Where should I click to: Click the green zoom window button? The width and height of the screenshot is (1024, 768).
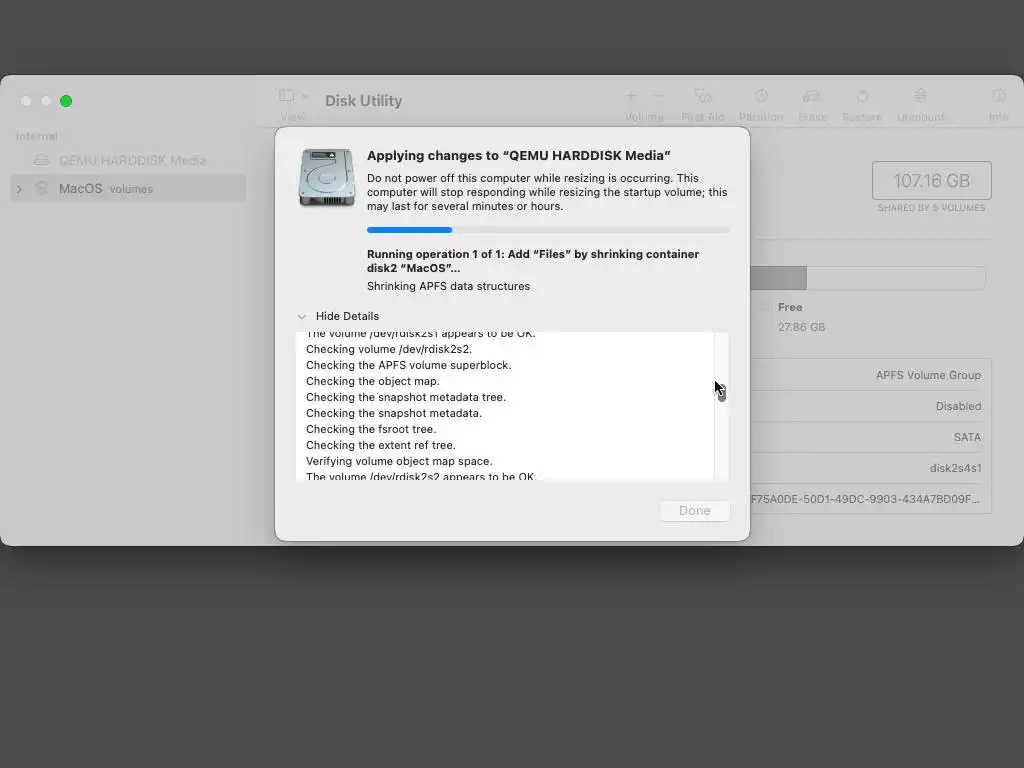66,101
